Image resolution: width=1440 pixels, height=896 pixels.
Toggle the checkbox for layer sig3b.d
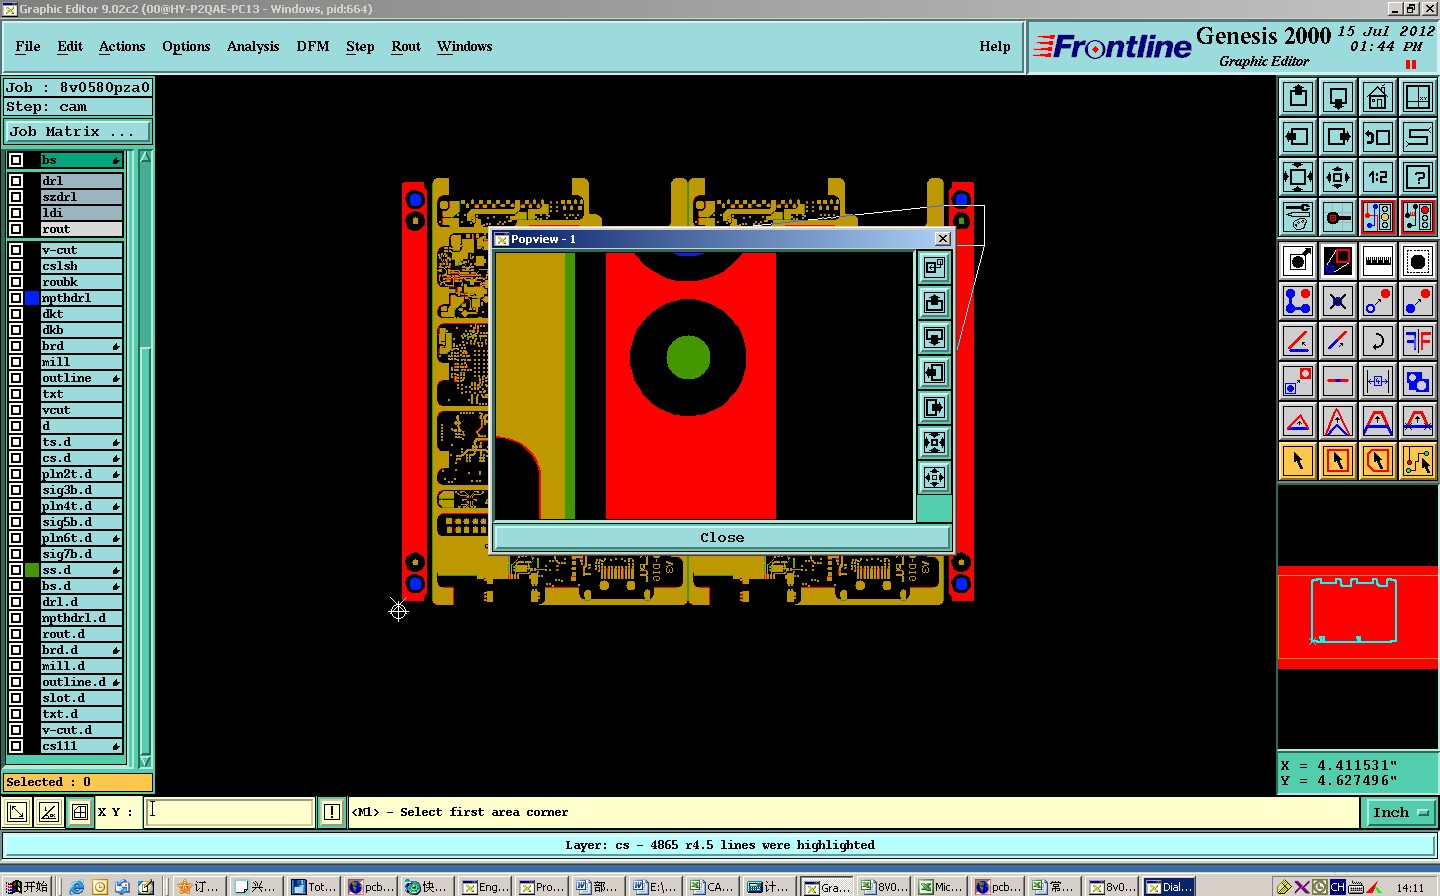pos(16,490)
